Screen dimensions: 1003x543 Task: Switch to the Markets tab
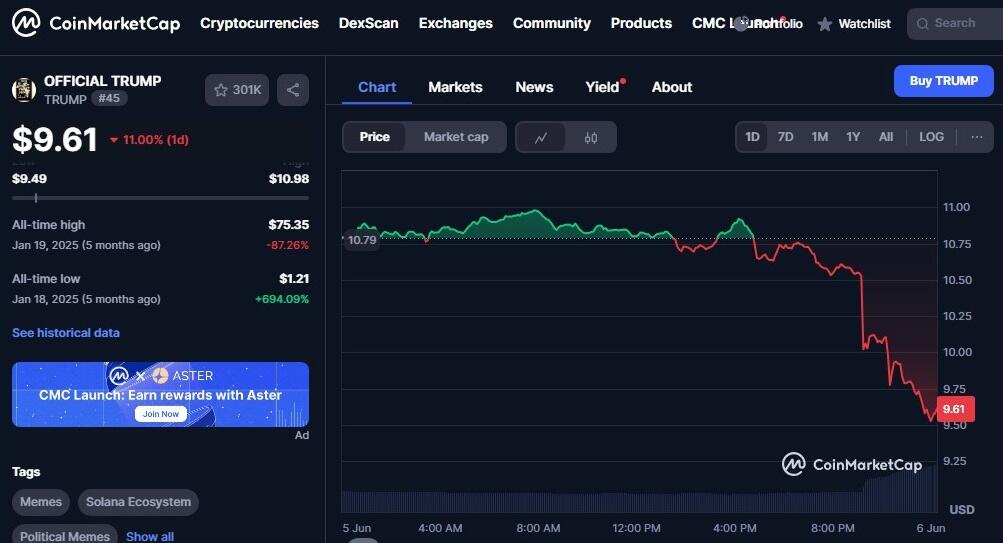(455, 87)
